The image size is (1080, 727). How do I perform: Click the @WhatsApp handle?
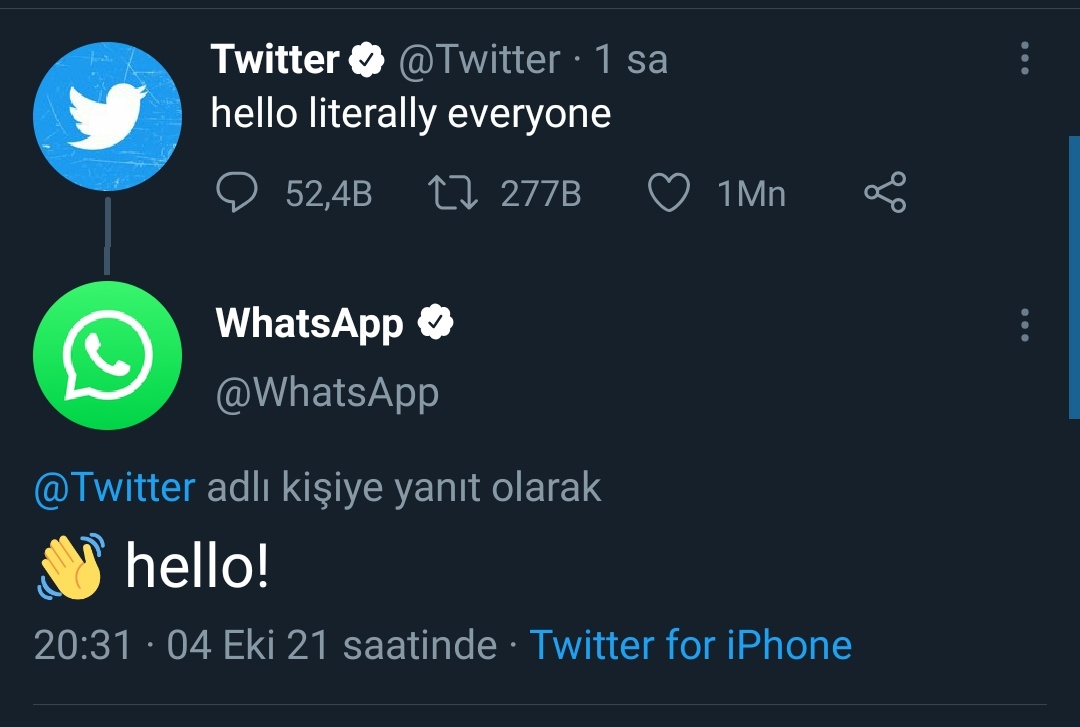tap(327, 393)
